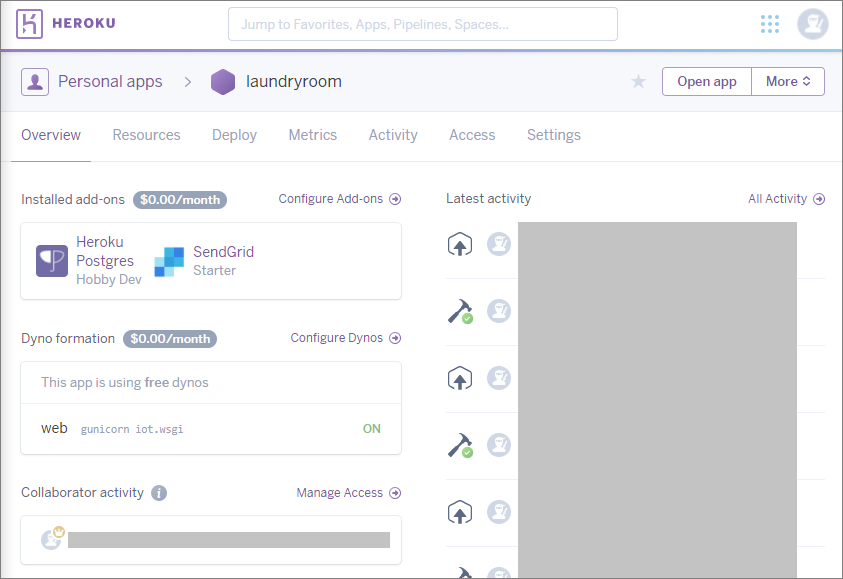Switch to the Access tab
843x579 pixels.
click(472, 135)
